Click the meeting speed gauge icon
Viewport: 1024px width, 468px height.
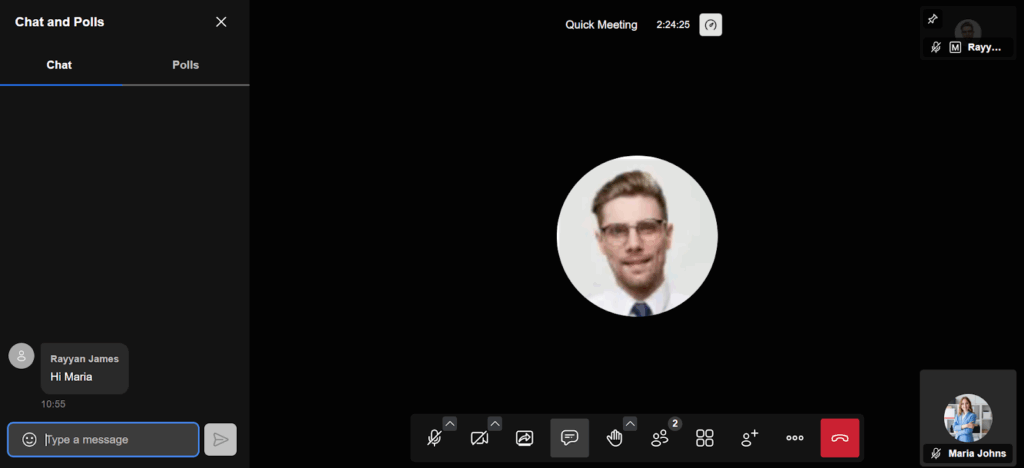coord(710,25)
